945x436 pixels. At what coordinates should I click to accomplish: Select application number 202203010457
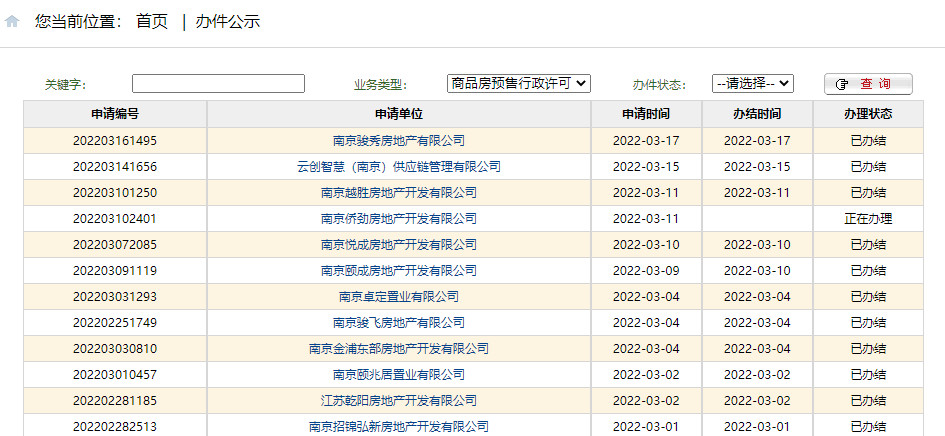tap(115, 374)
